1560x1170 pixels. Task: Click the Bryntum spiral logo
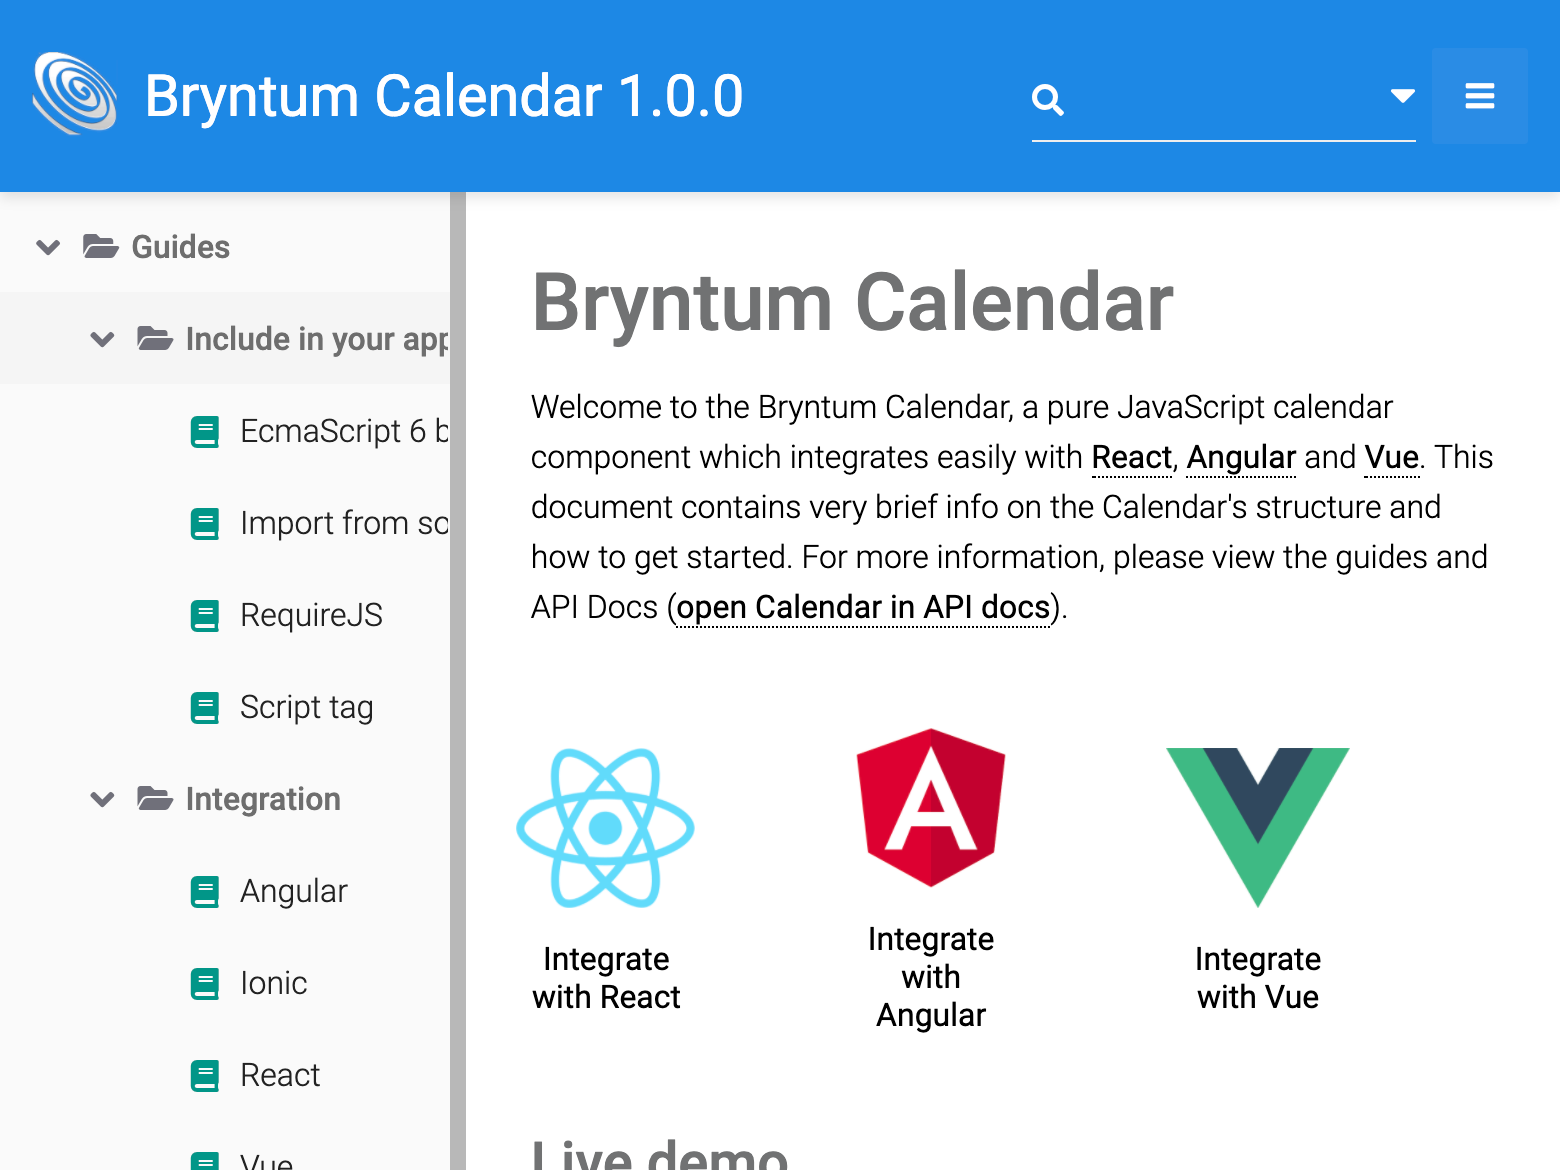click(75, 94)
